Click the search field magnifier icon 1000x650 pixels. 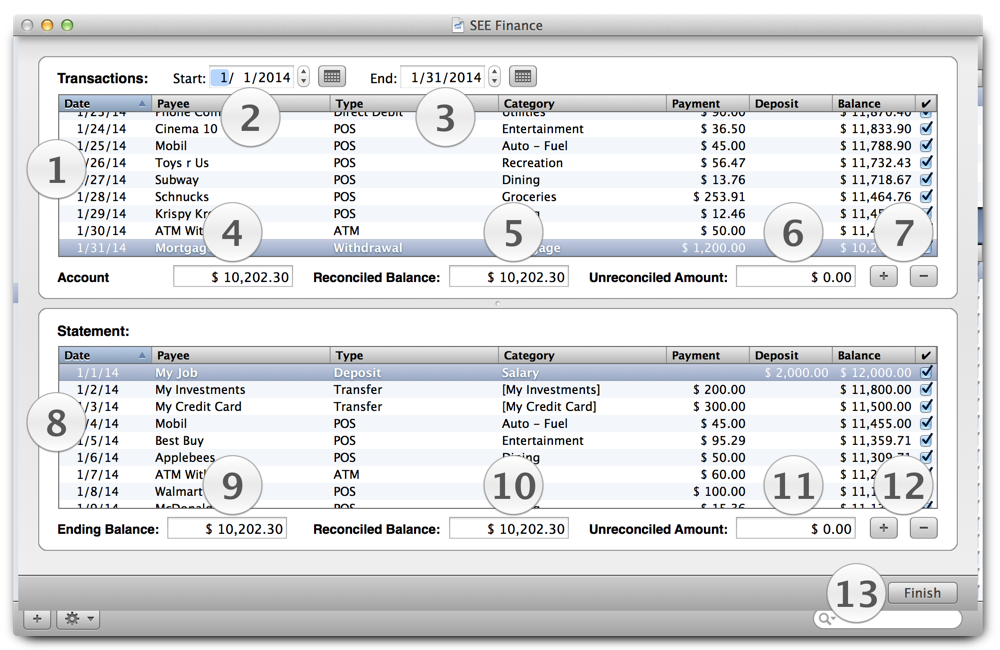pos(825,619)
